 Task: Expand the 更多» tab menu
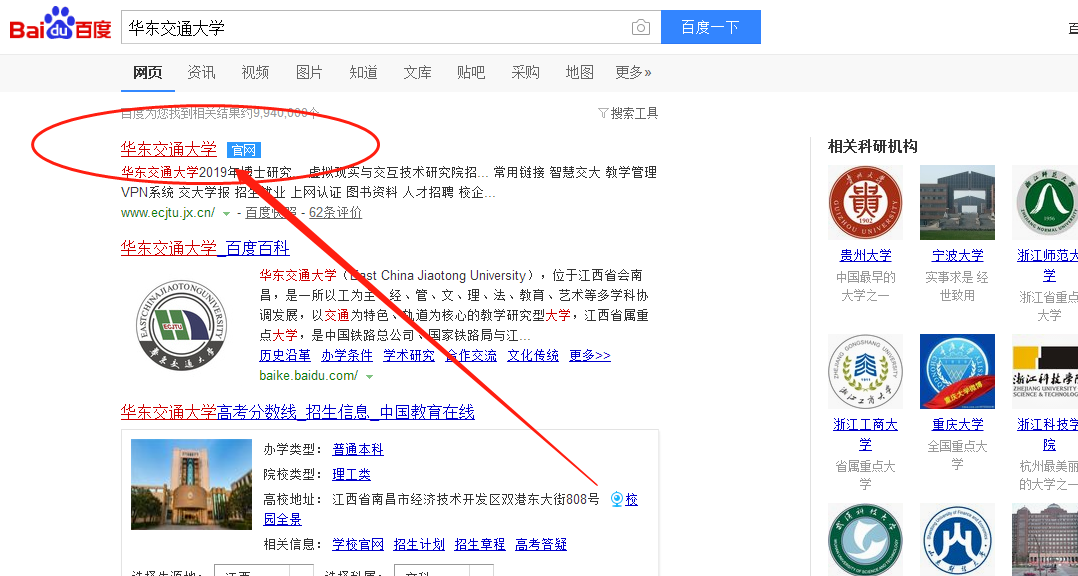(633, 72)
